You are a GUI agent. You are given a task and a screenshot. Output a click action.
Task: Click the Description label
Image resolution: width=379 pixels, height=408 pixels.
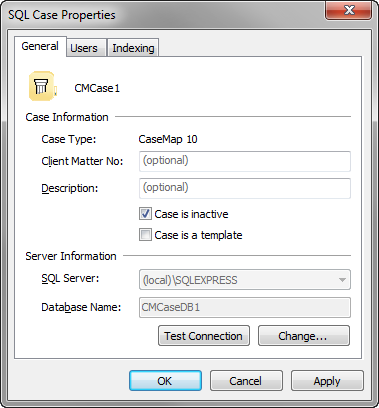(70, 188)
